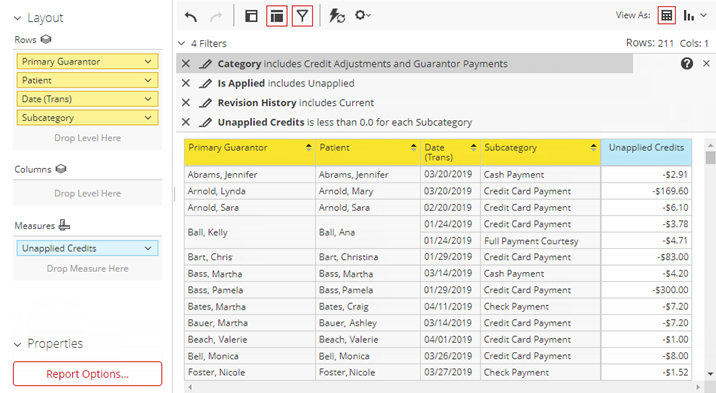716x393 pixels.
Task: Click the Report Options button
Action: [x=87, y=374]
